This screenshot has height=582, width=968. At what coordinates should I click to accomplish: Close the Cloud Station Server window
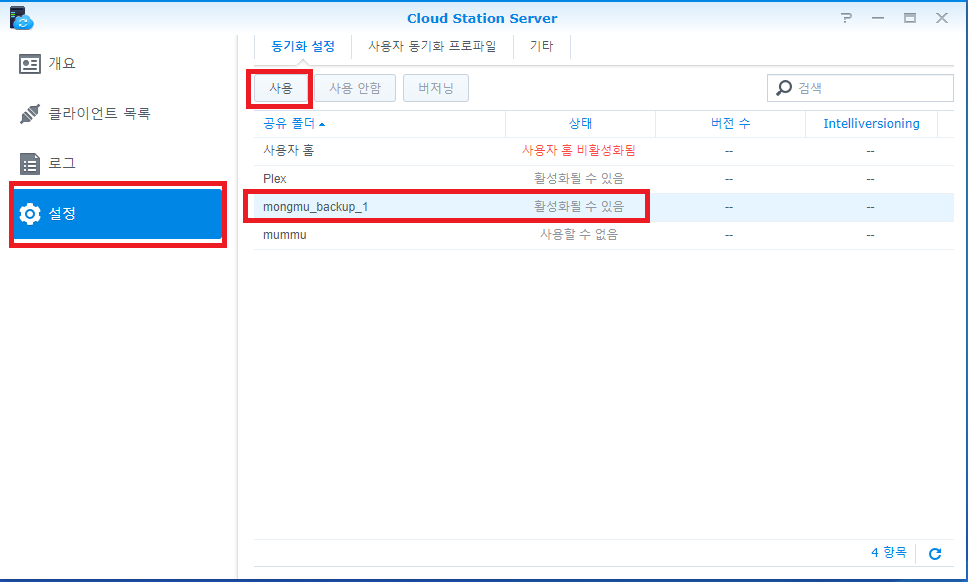(941, 18)
